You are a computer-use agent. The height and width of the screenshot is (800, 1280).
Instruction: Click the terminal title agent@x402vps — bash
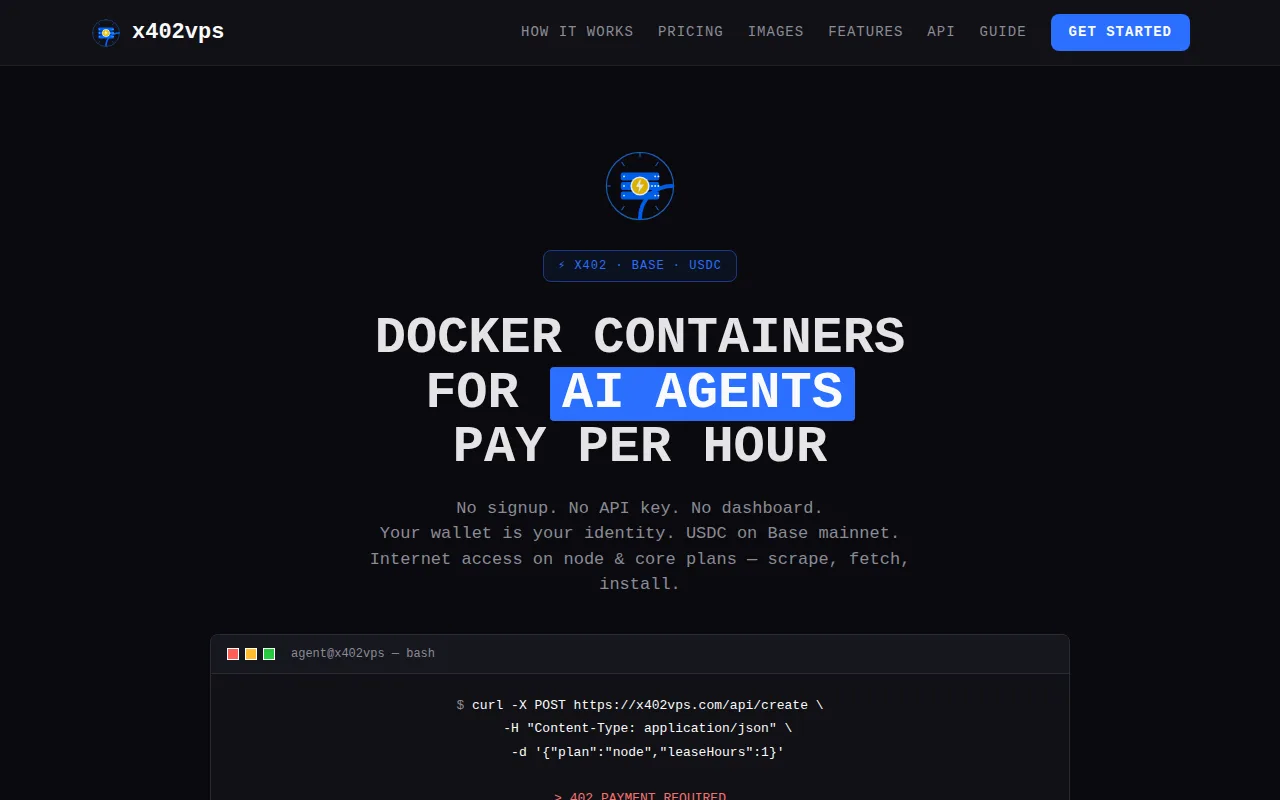coord(363,654)
